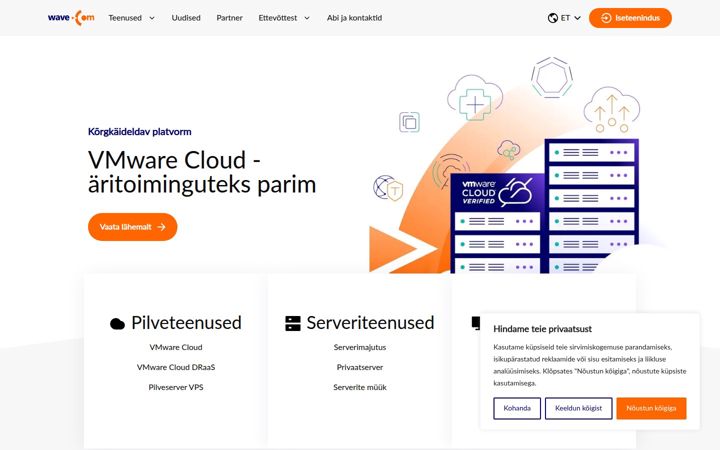Click the Serveriteenused heading
This screenshot has width=720, height=450.
point(370,323)
